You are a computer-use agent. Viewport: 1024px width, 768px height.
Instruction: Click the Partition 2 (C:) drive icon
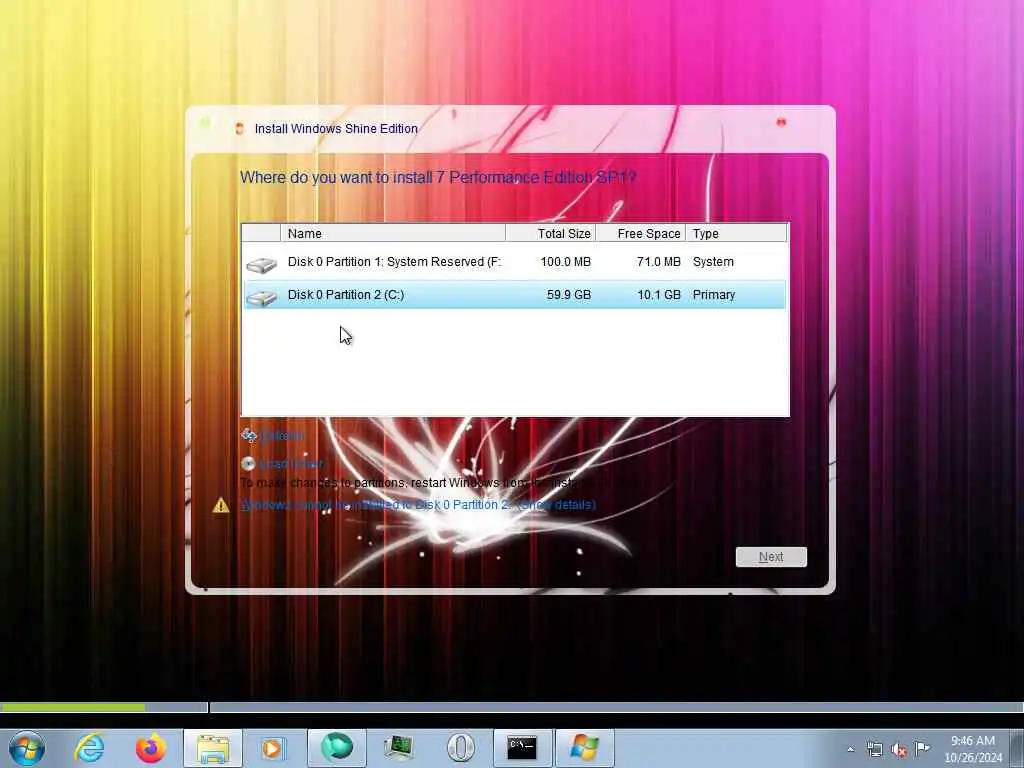(x=261, y=298)
